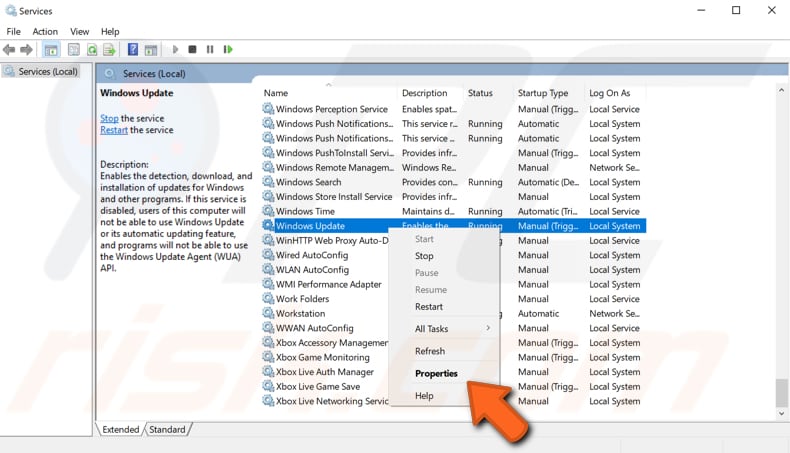Switch to the Standard tab
Viewport: 790px width, 453px height.
167,429
